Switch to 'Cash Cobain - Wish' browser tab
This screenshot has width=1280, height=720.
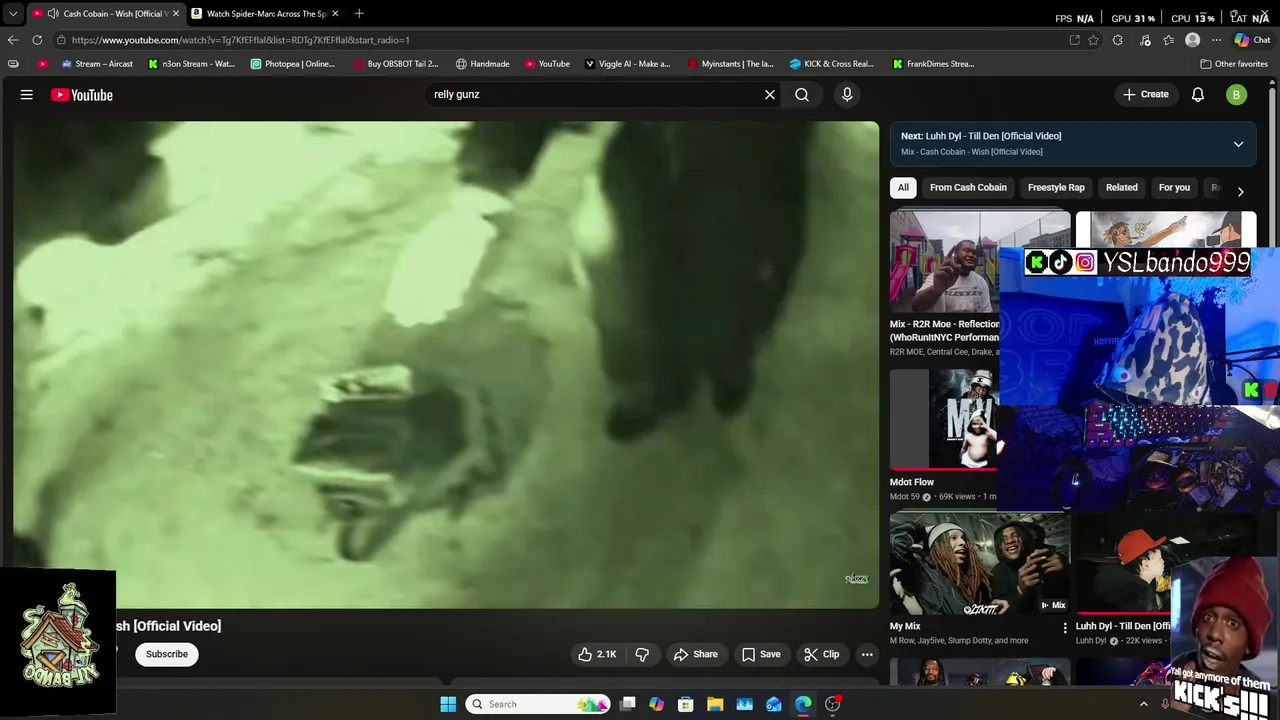point(107,13)
